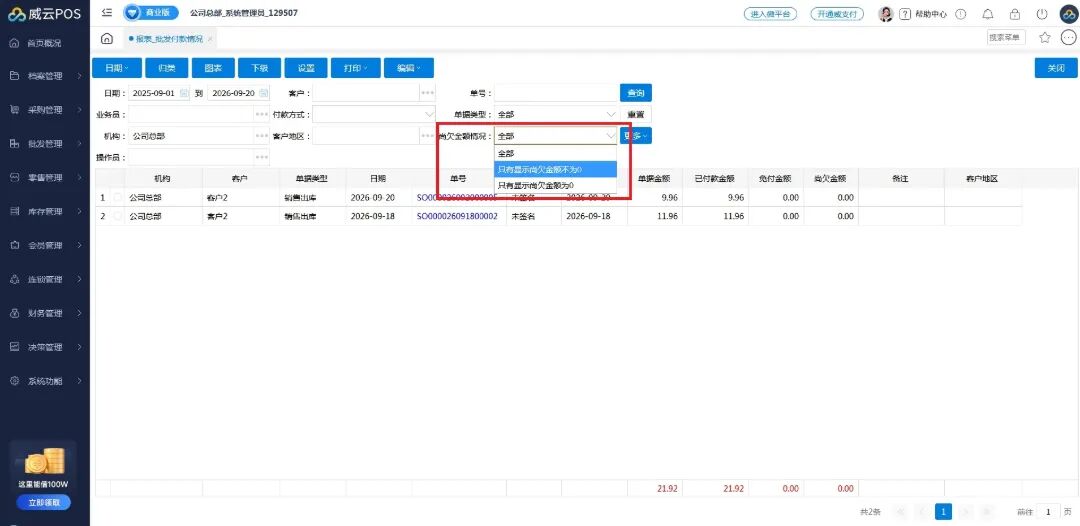The image size is (1080, 526).
Task: Open the 库存管理 sidebar menu
Action: [x=45, y=211]
